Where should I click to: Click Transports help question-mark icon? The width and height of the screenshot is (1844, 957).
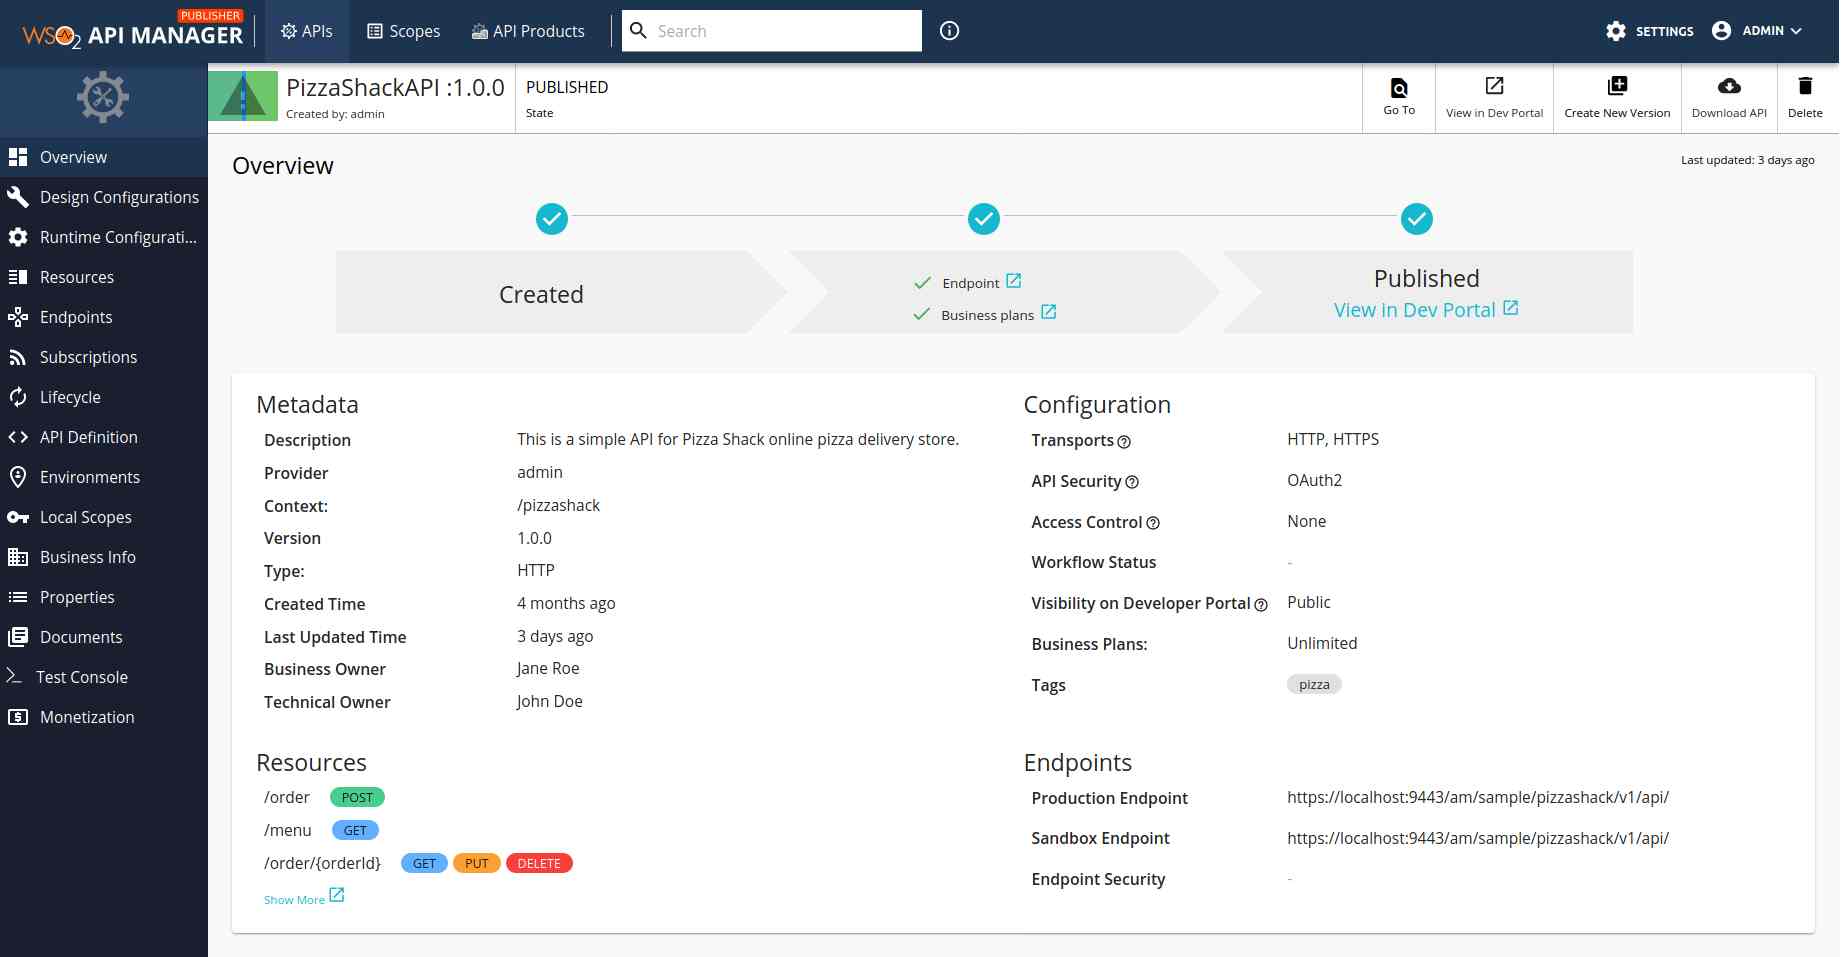1124,442
